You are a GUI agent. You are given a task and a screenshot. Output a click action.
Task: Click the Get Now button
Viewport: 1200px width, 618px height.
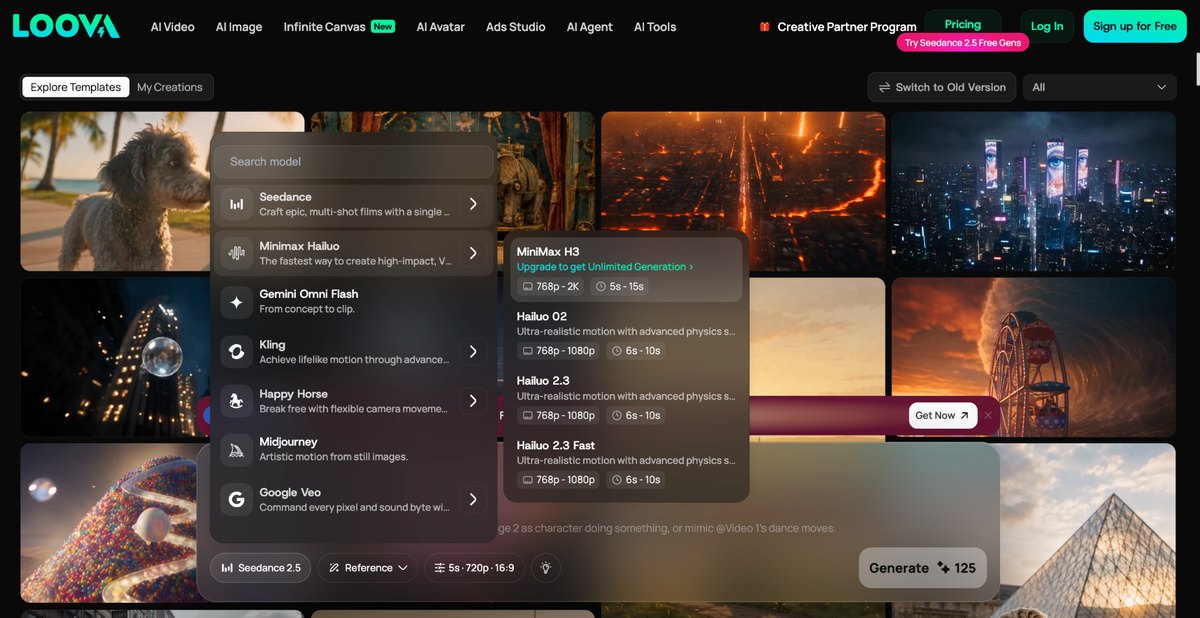tap(943, 415)
